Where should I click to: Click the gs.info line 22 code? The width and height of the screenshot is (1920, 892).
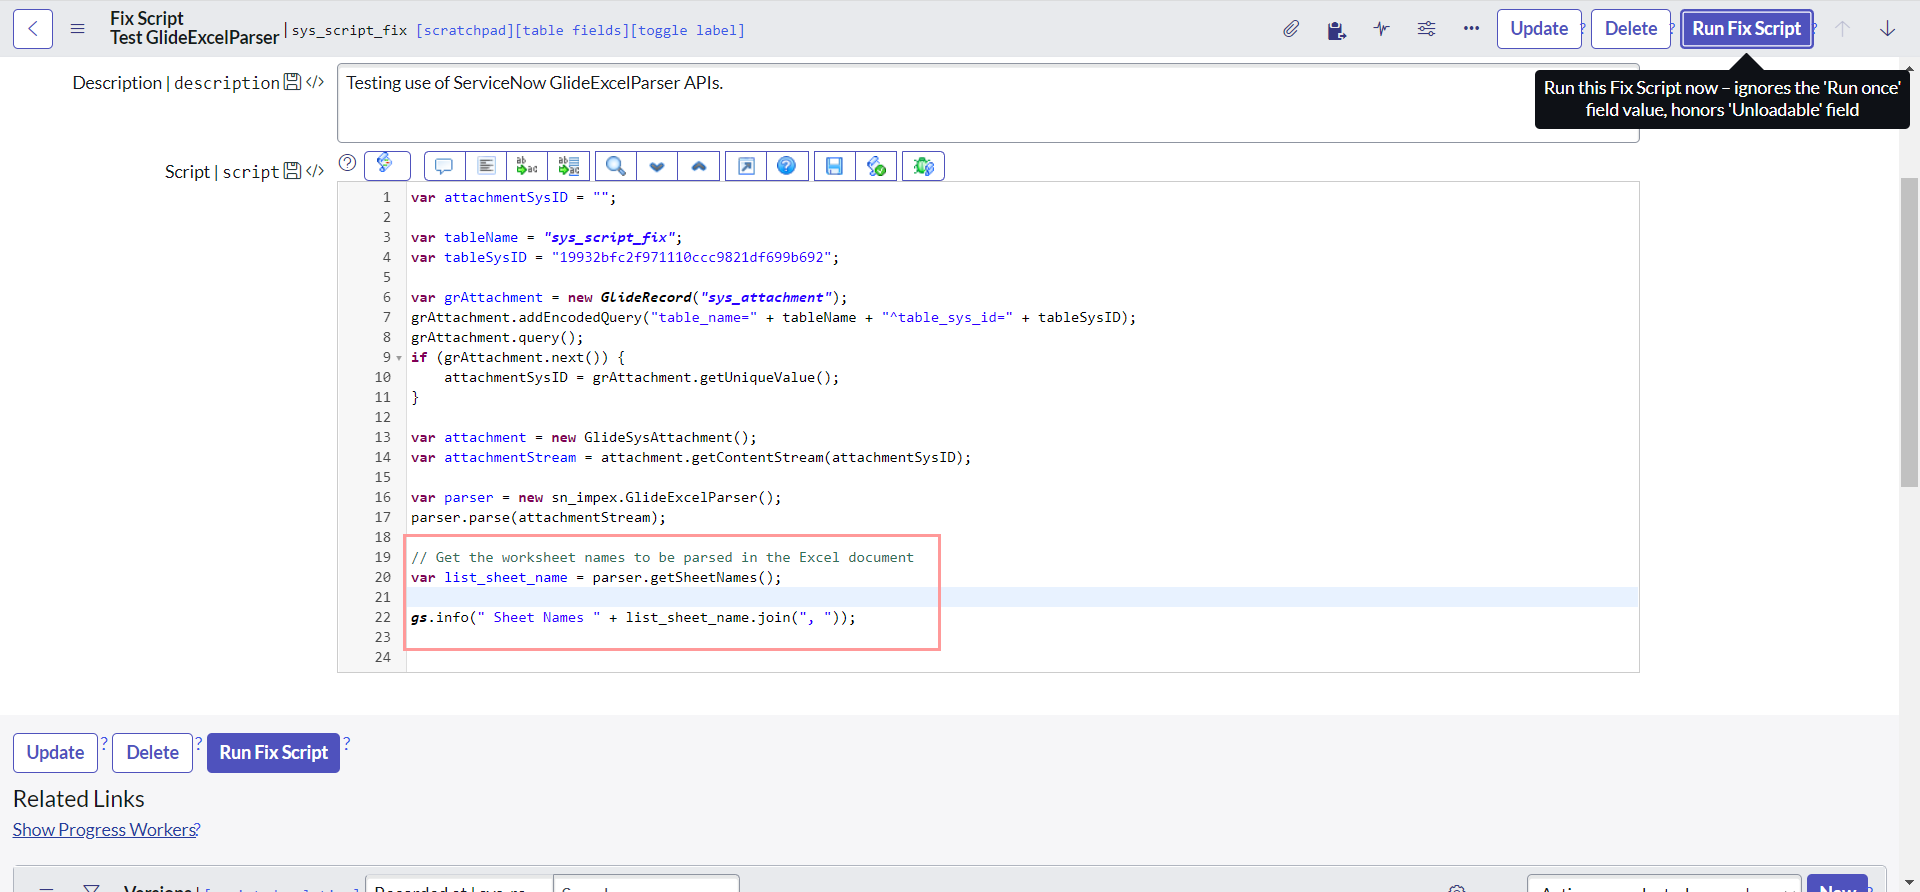[633, 618]
